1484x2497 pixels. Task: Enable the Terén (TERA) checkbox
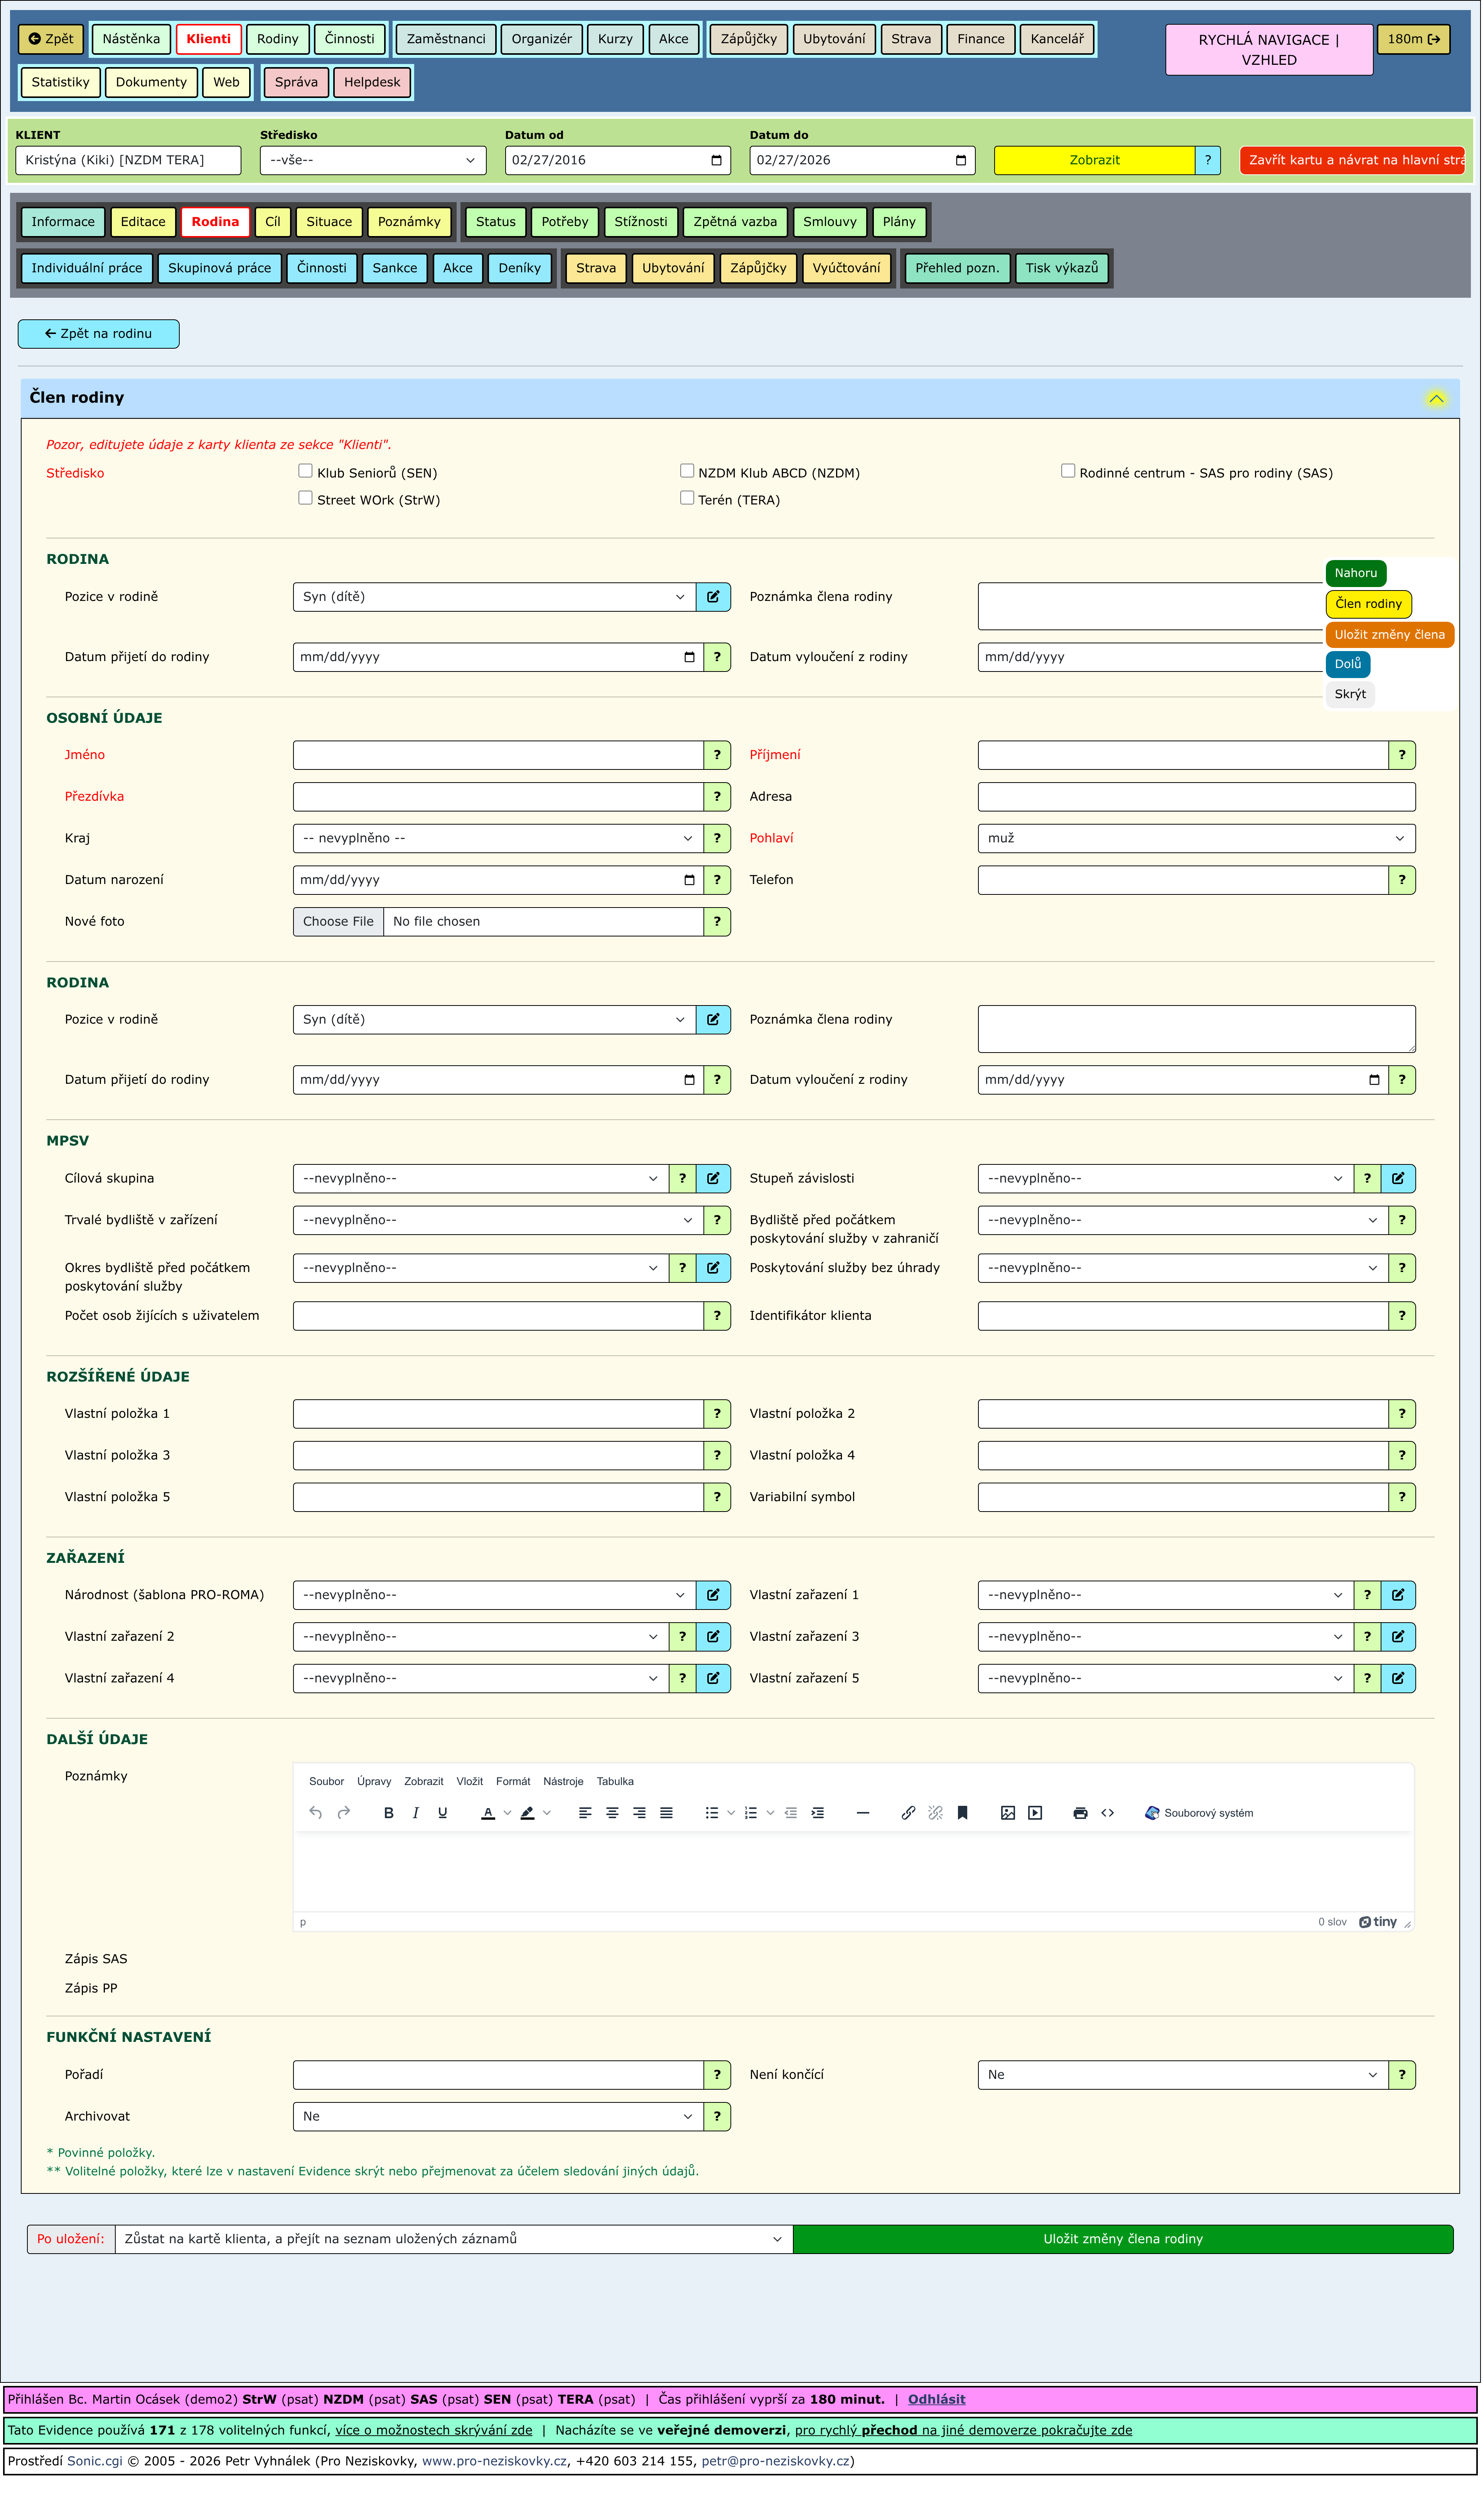pyautogui.click(x=687, y=498)
